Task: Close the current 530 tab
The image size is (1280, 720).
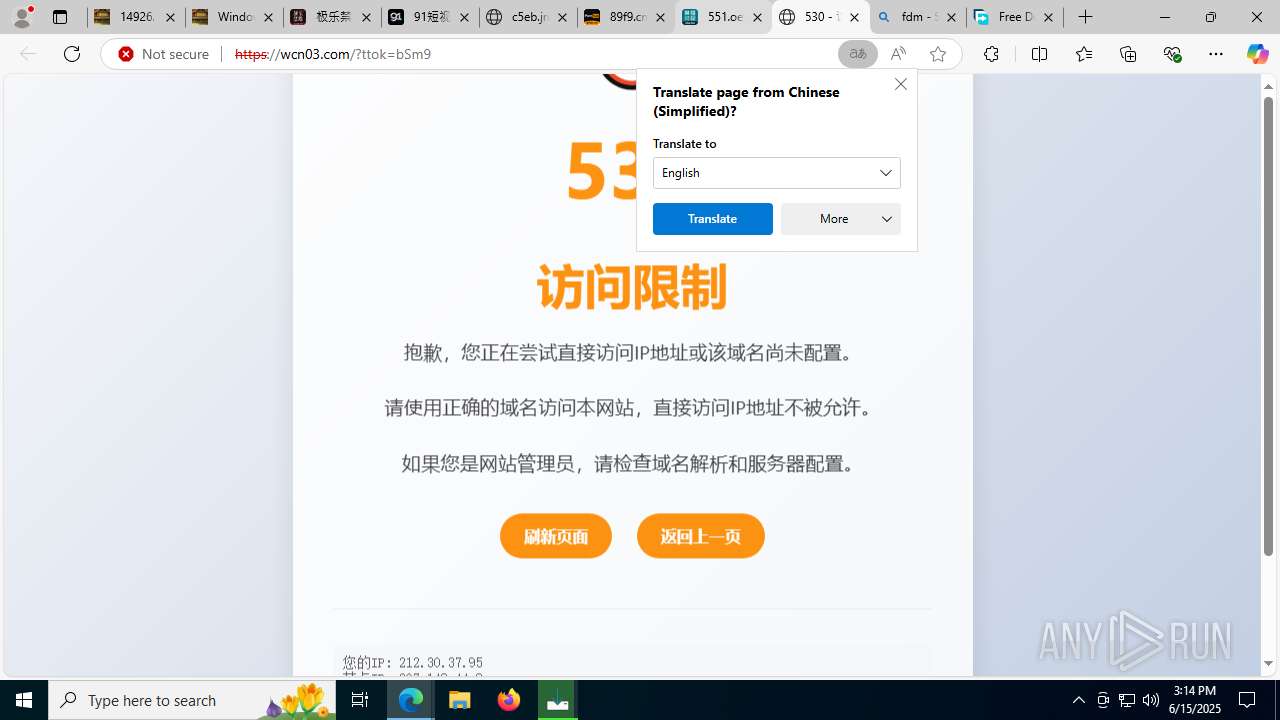Action: [854, 17]
